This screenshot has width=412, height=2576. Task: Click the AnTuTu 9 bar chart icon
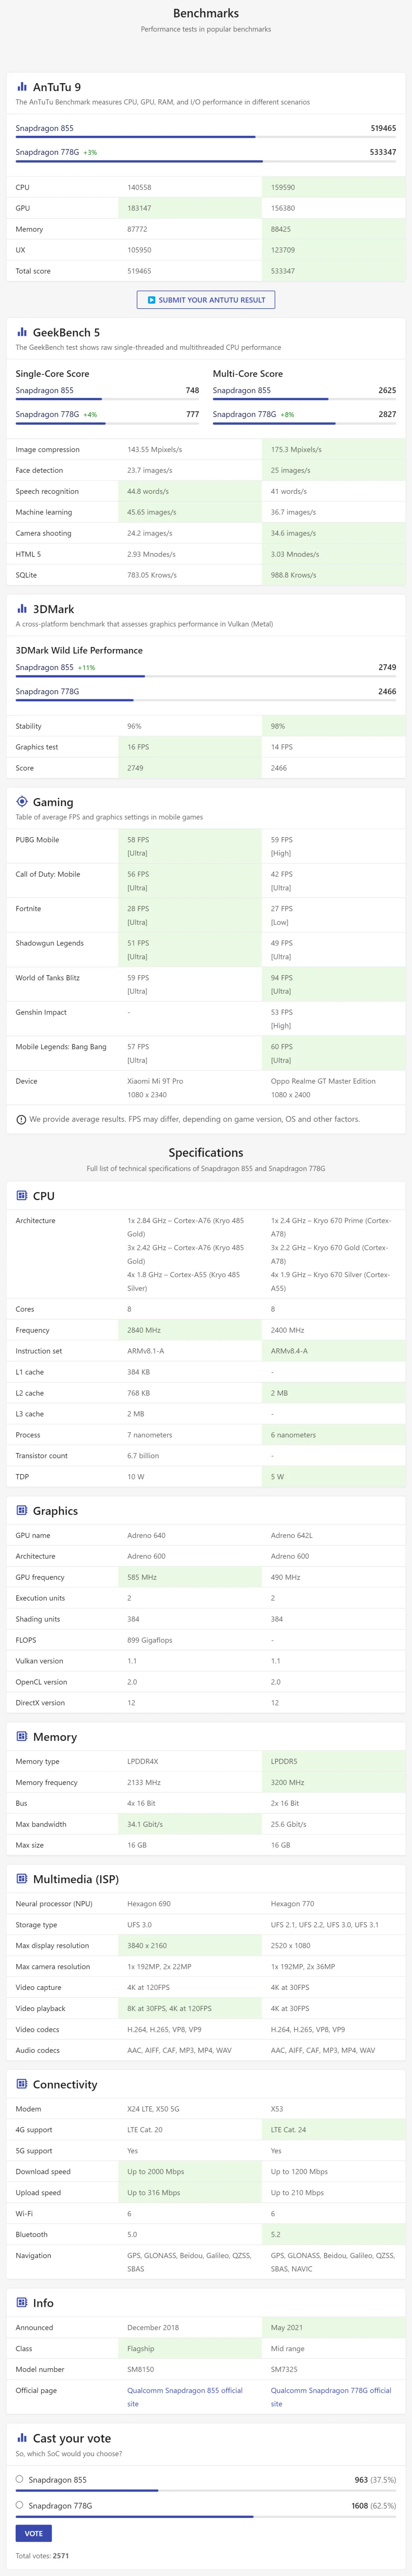pyautogui.click(x=22, y=87)
